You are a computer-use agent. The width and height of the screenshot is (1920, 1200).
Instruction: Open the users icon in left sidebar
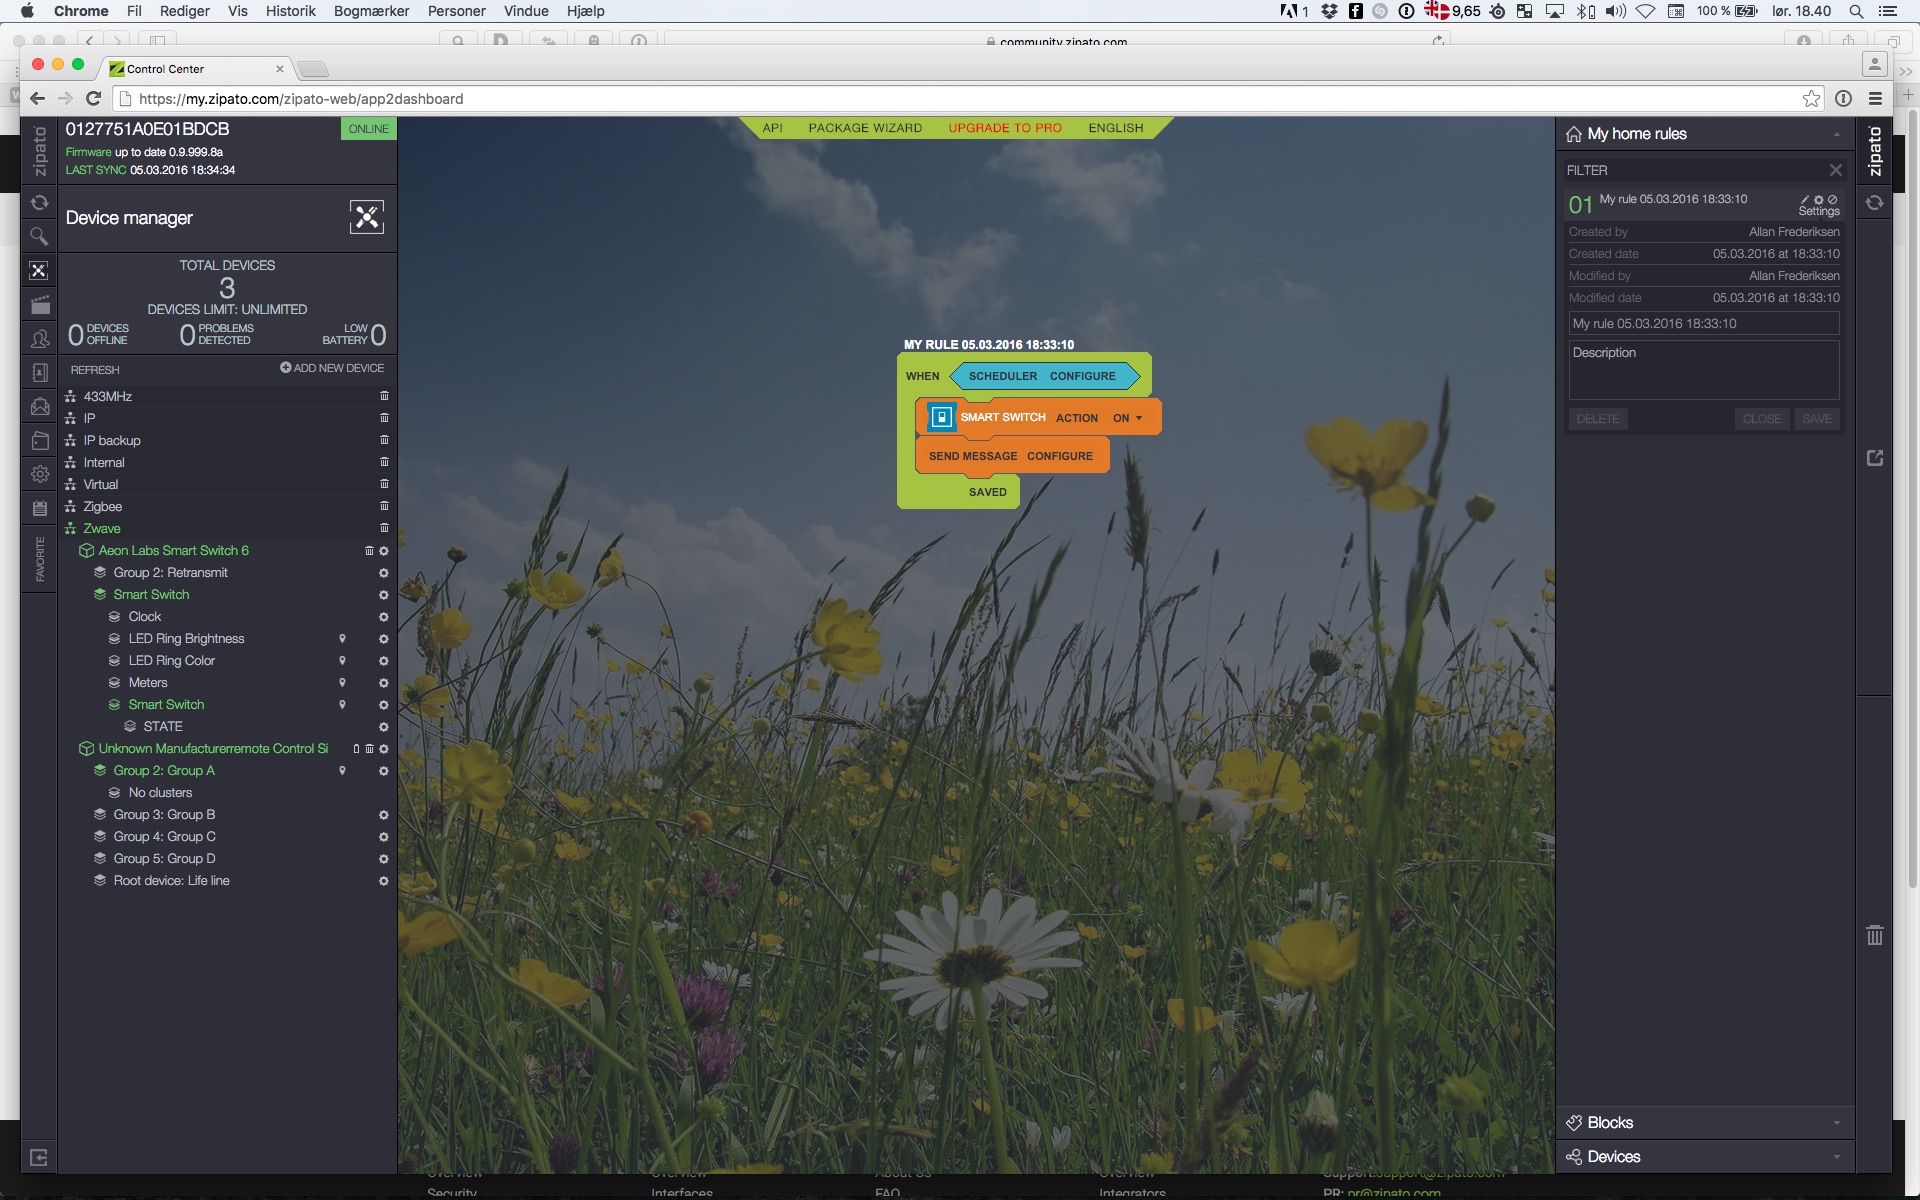point(39,339)
